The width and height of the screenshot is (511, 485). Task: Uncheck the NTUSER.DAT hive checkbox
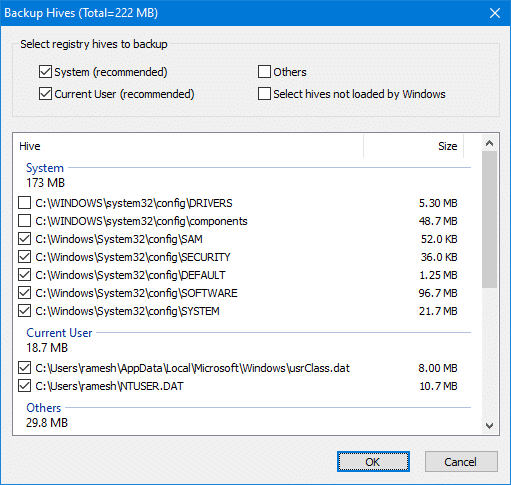pyautogui.click(x=25, y=386)
